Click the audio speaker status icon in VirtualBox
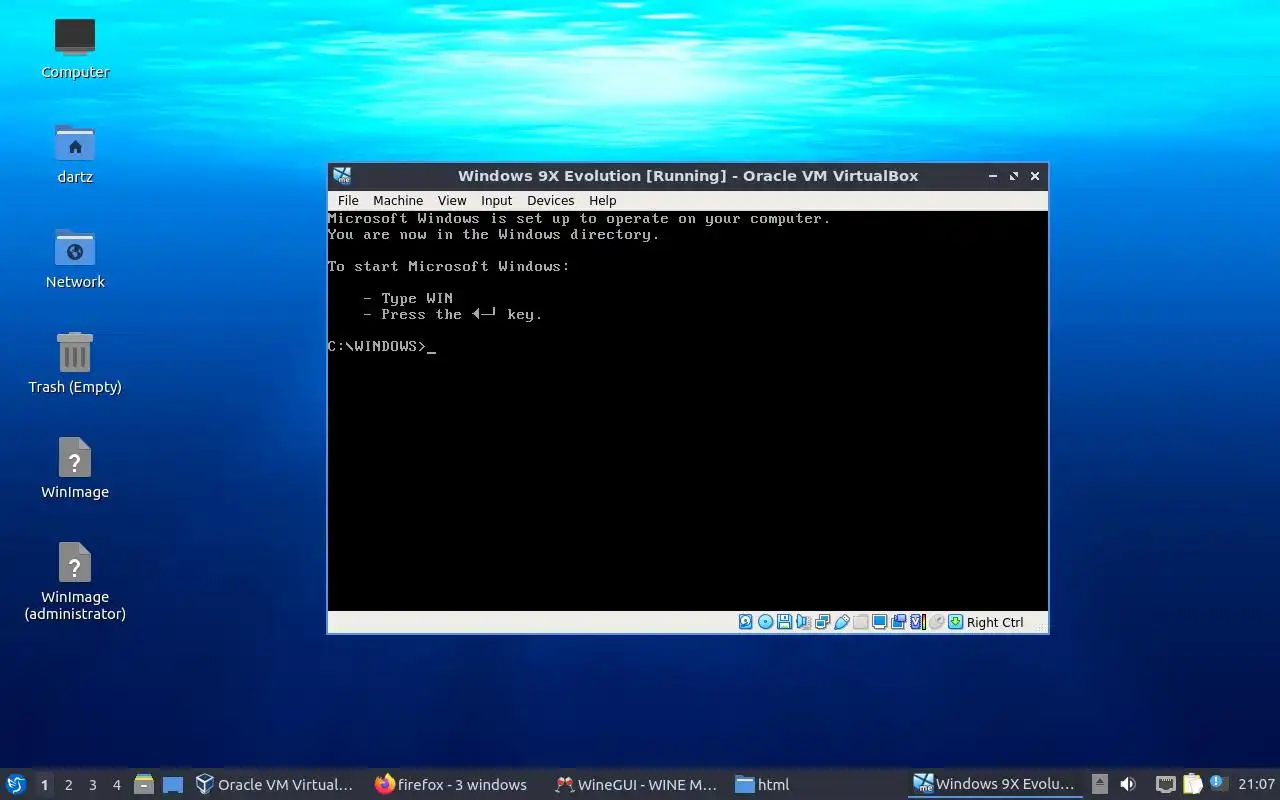The height and width of the screenshot is (800, 1280). (803, 622)
